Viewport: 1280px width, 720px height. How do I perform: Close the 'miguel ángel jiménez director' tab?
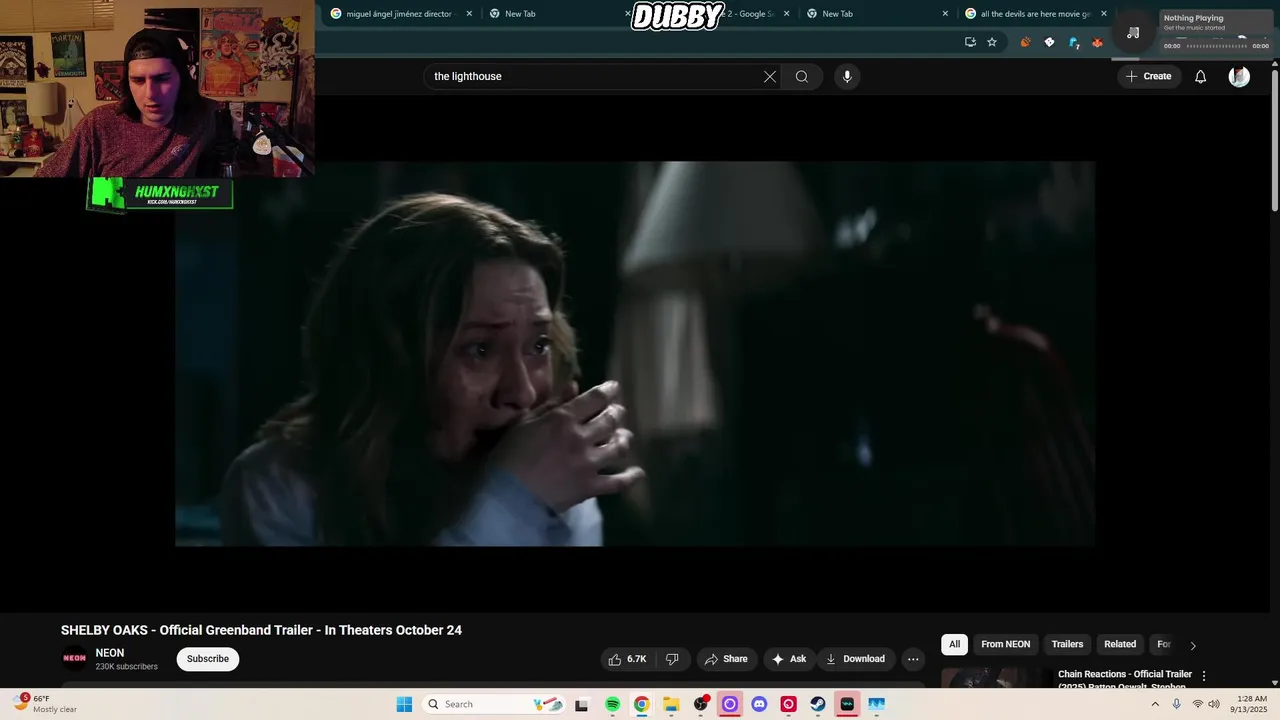point(469,14)
